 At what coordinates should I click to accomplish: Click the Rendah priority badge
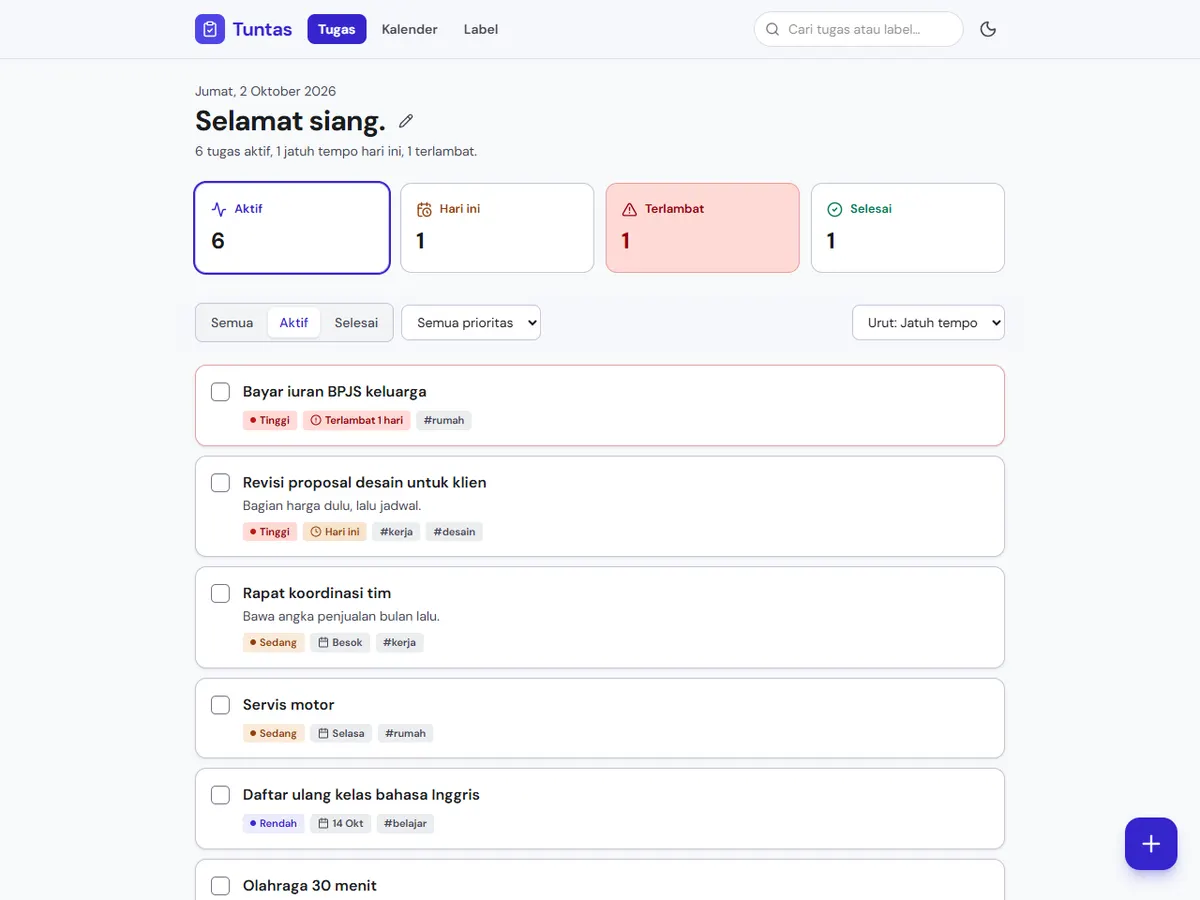(274, 823)
